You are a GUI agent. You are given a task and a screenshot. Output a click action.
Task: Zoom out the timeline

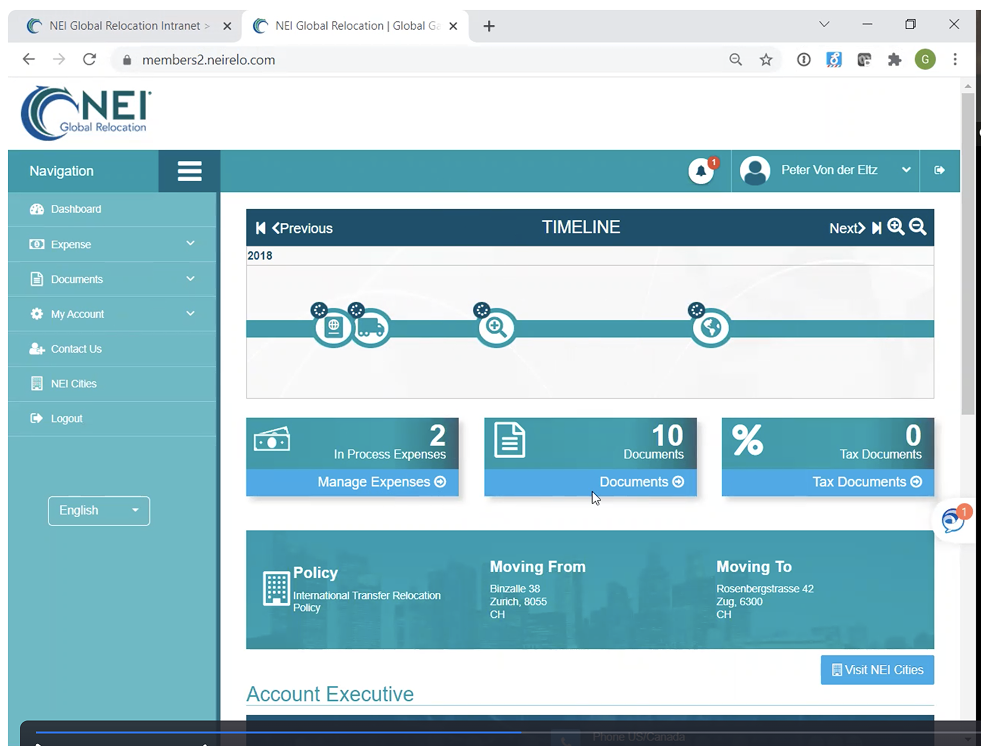[x=917, y=227]
